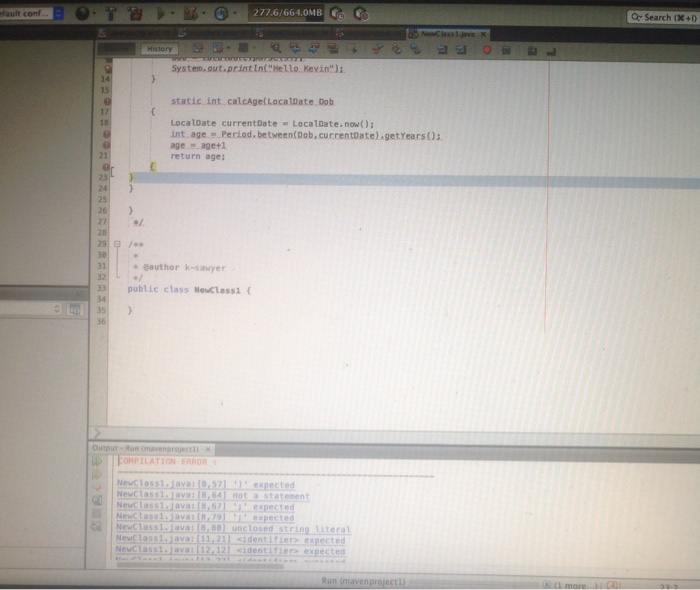Screen dimensions: 700x590
Task: Click error marker beside Period.between line
Action: coord(106,134)
